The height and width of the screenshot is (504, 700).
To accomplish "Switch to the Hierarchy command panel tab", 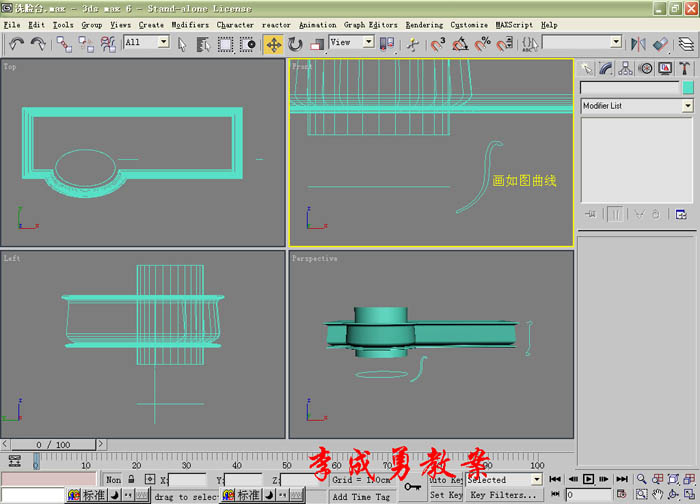I will click(625, 68).
